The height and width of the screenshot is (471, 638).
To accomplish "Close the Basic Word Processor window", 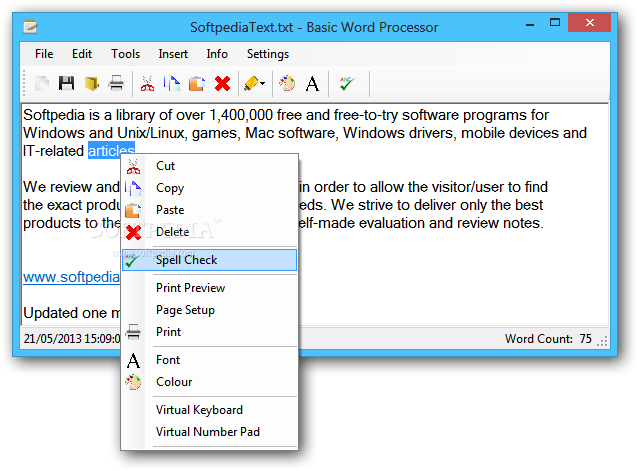I will [590, 23].
